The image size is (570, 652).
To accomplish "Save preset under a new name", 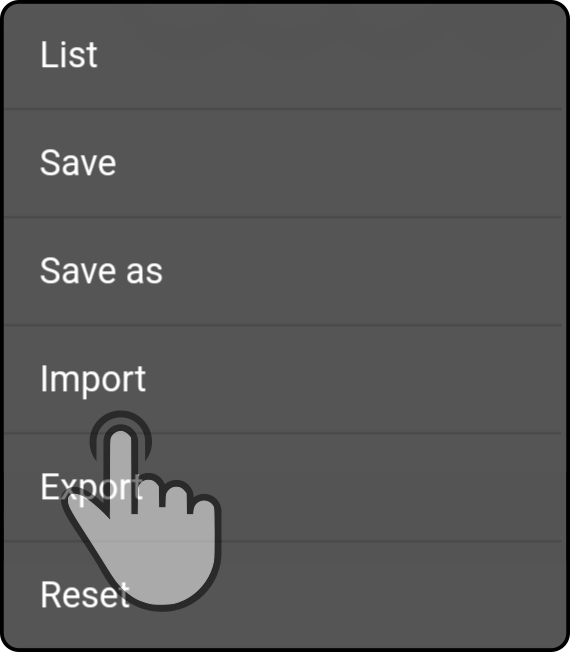I will click(283, 271).
